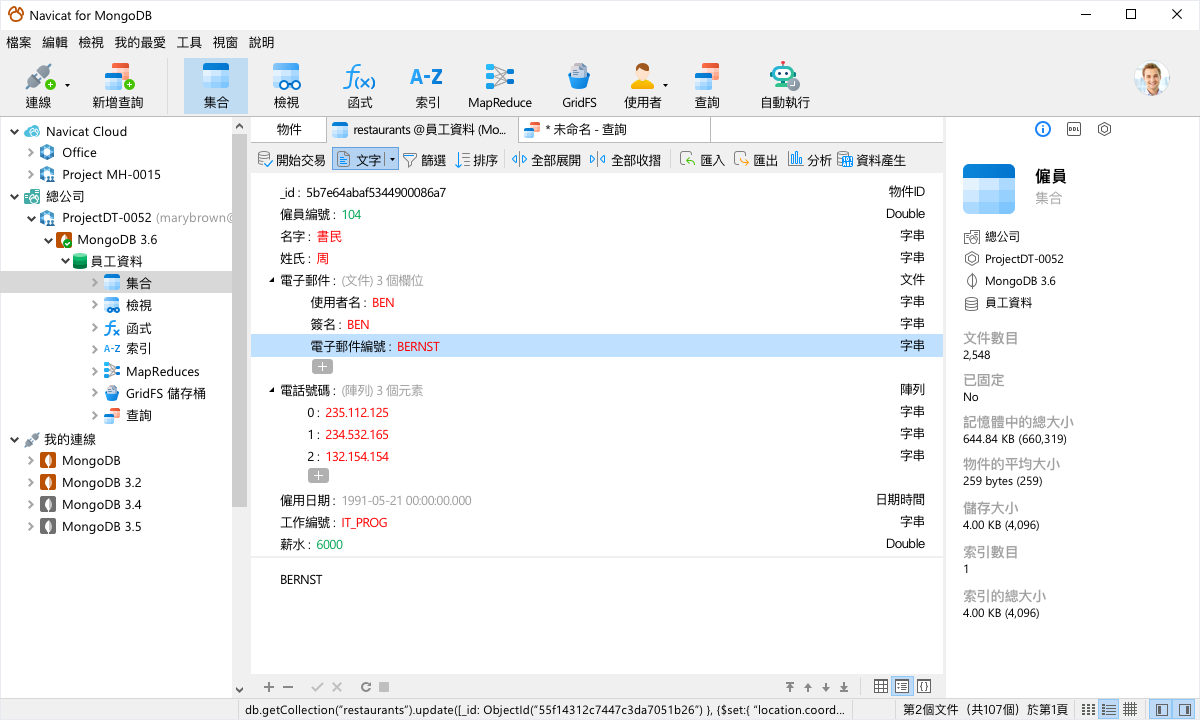Toggle left pane layout button in status bar
The height and width of the screenshot is (720, 1200).
[x=1162, y=709]
